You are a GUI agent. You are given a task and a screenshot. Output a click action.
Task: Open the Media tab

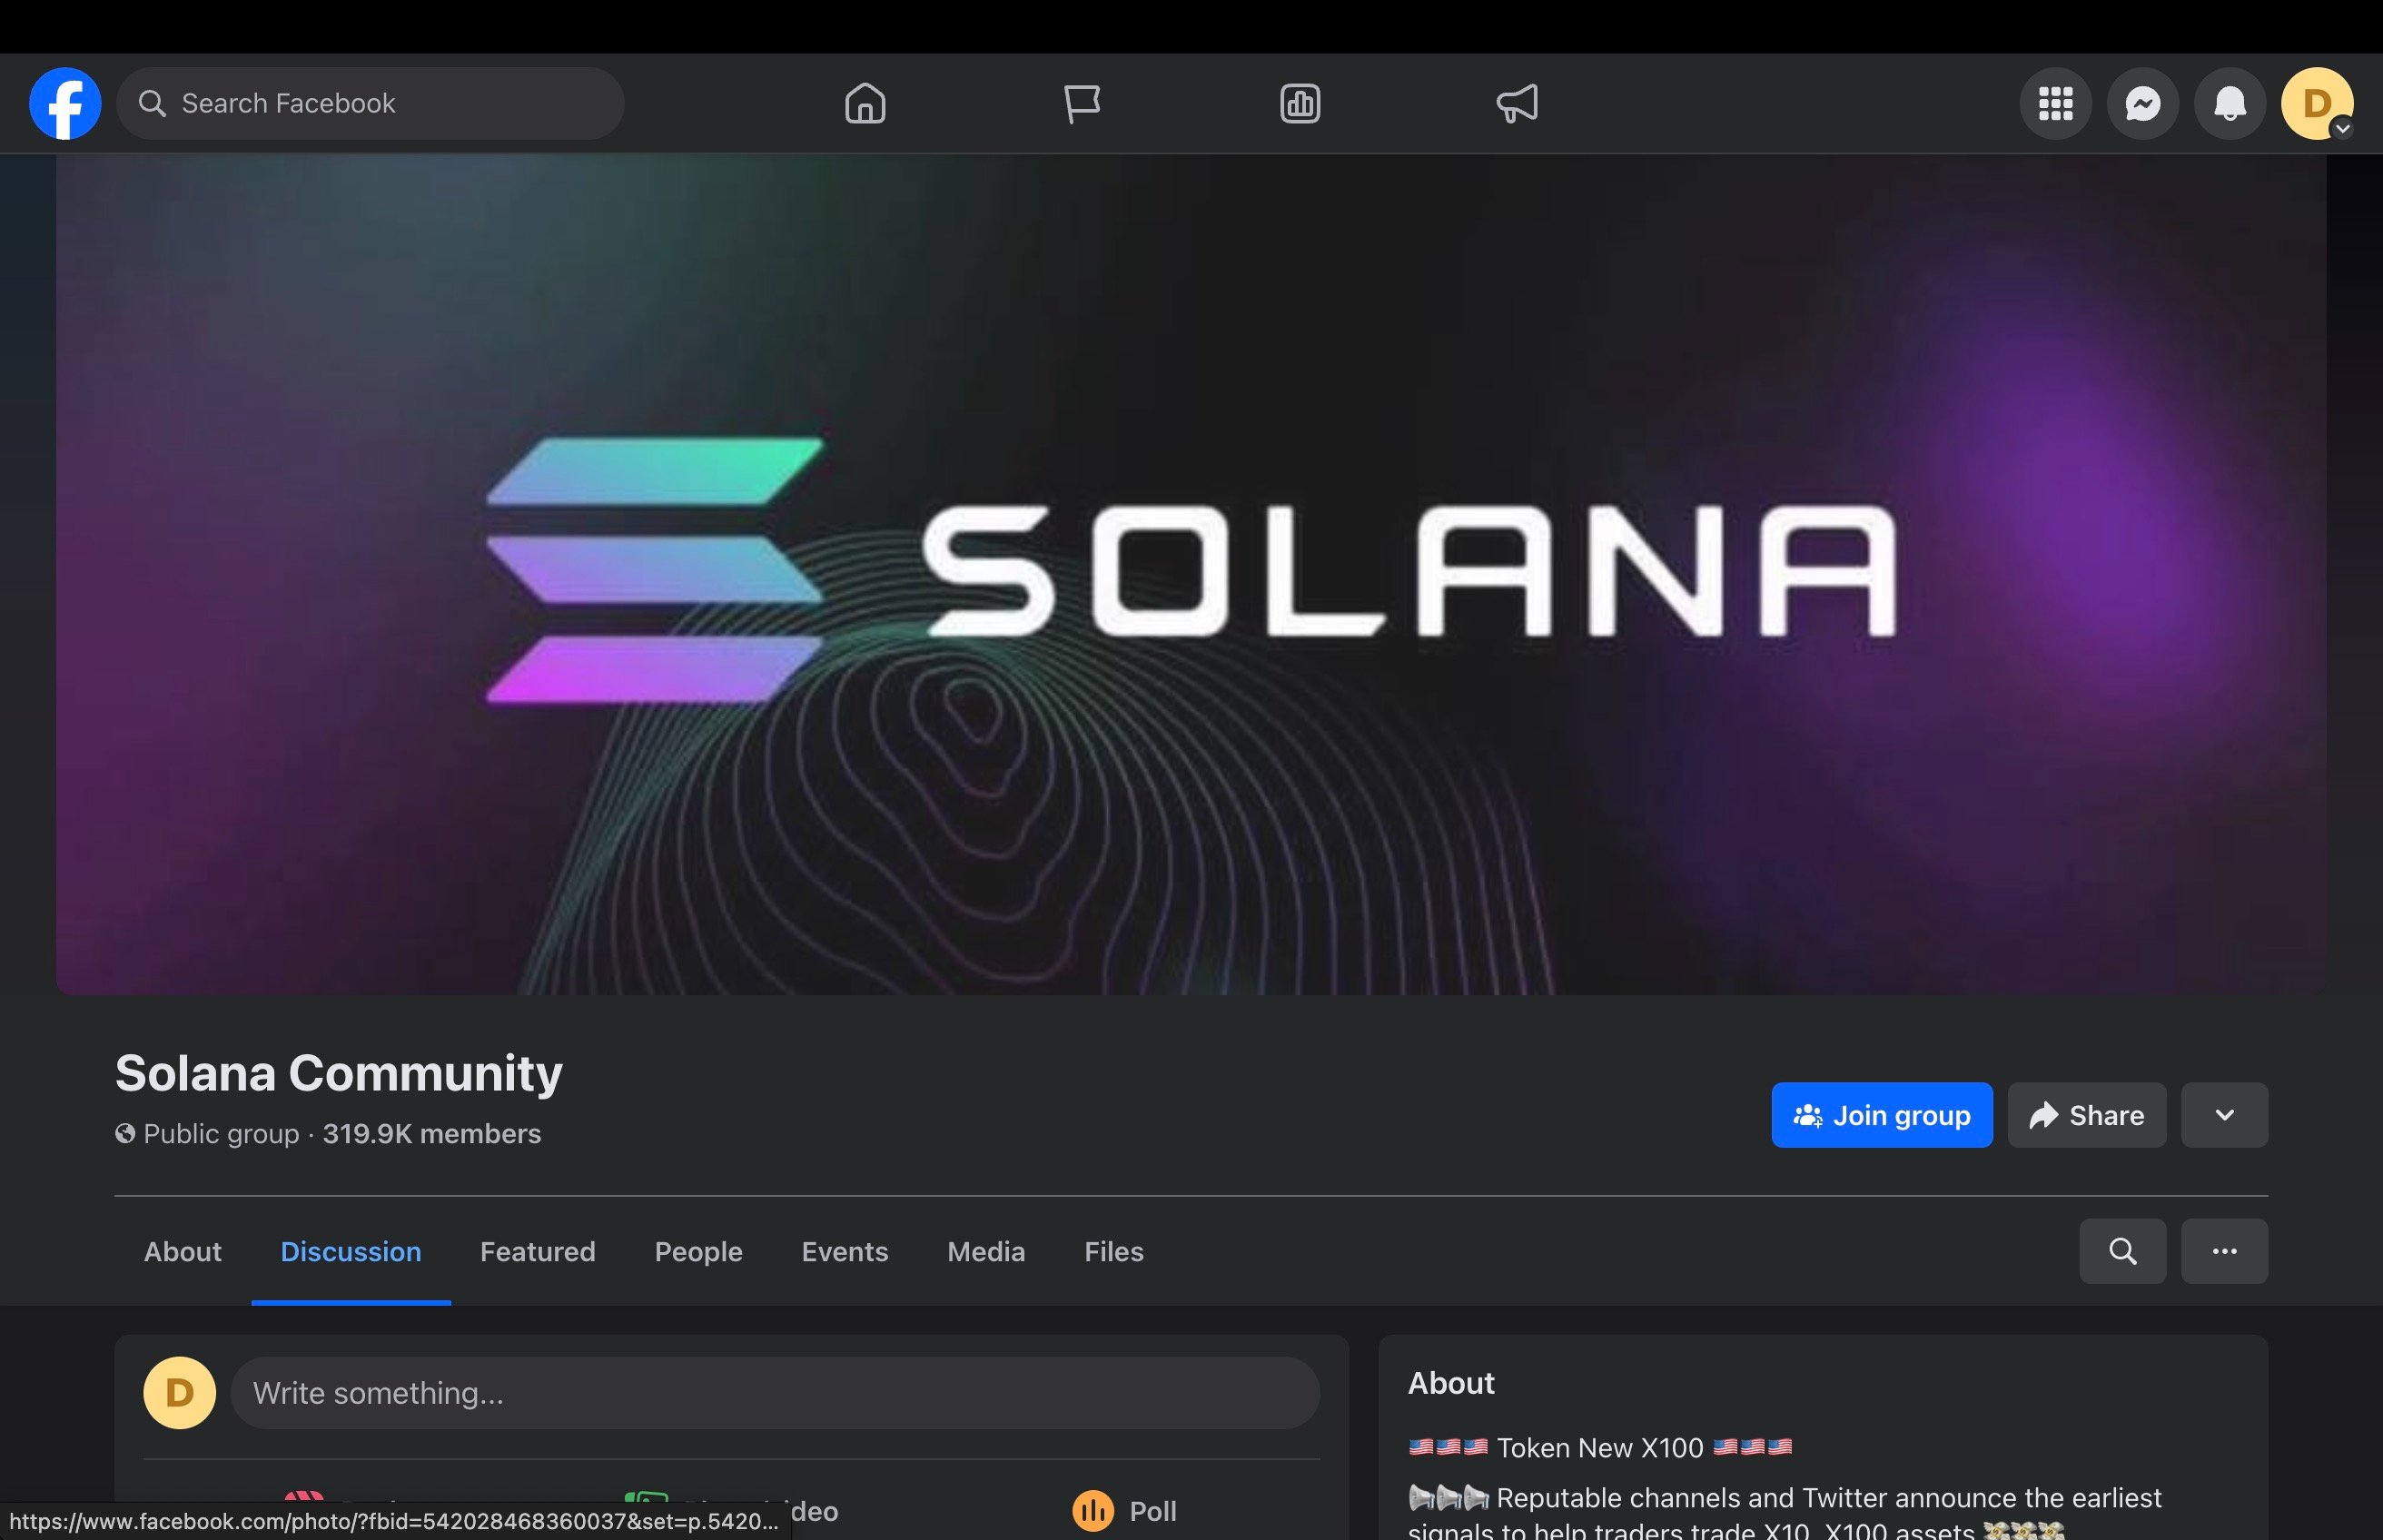986,1251
